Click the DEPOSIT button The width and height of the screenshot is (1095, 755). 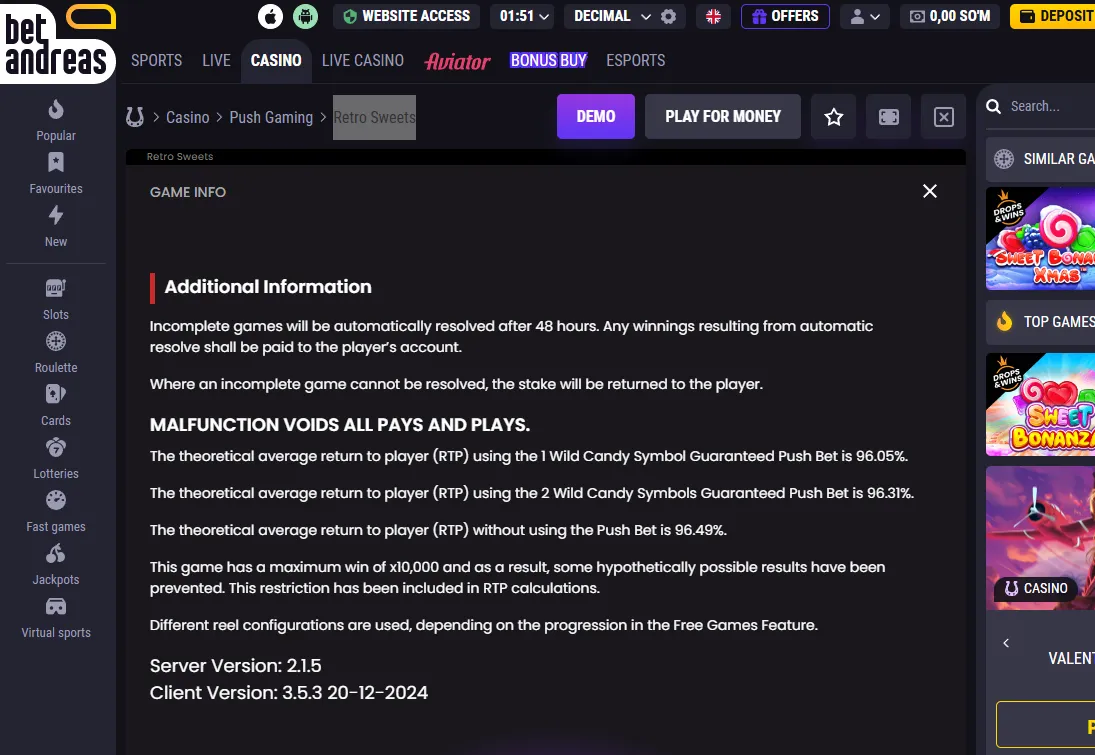(x=1052, y=16)
